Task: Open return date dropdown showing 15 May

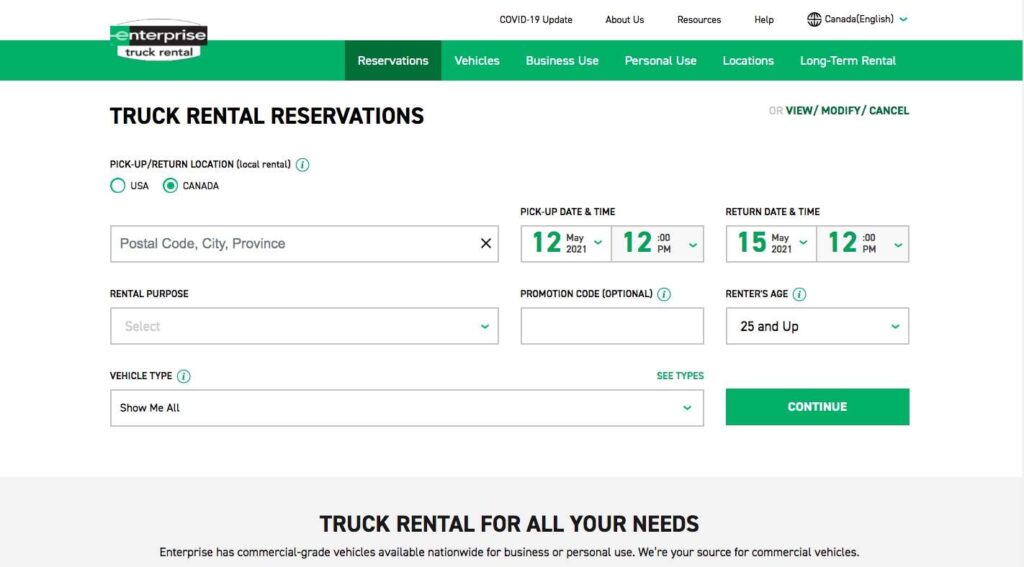Action: [x=771, y=244]
